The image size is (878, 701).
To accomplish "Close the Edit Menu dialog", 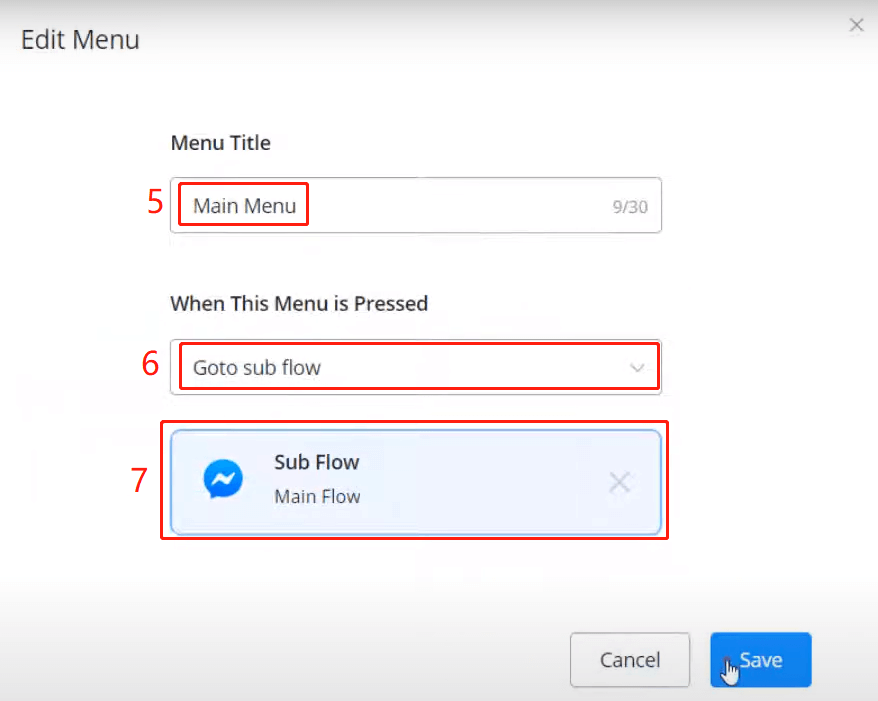I will [856, 26].
